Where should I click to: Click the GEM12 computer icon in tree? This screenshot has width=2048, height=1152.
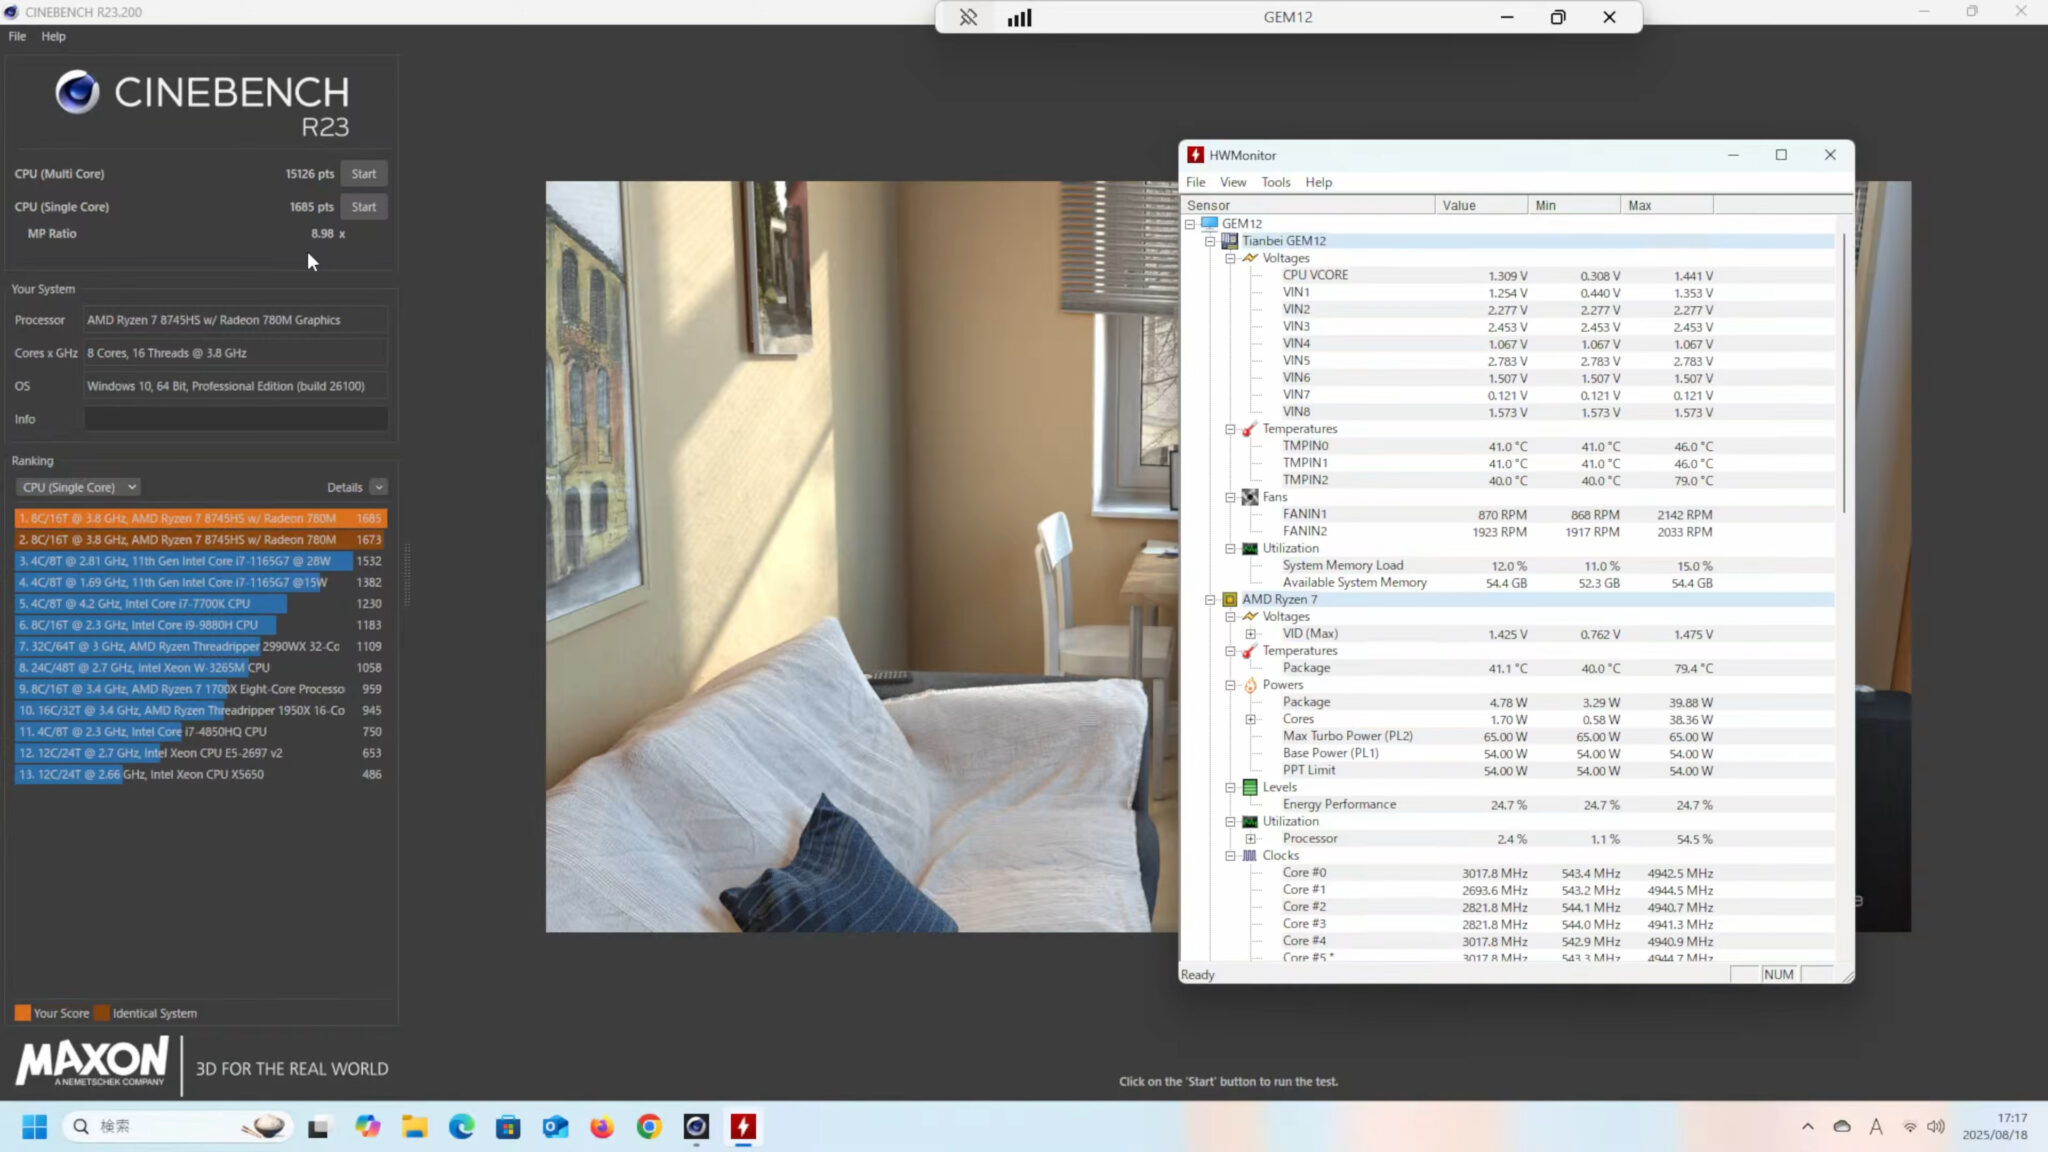click(1210, 224)
